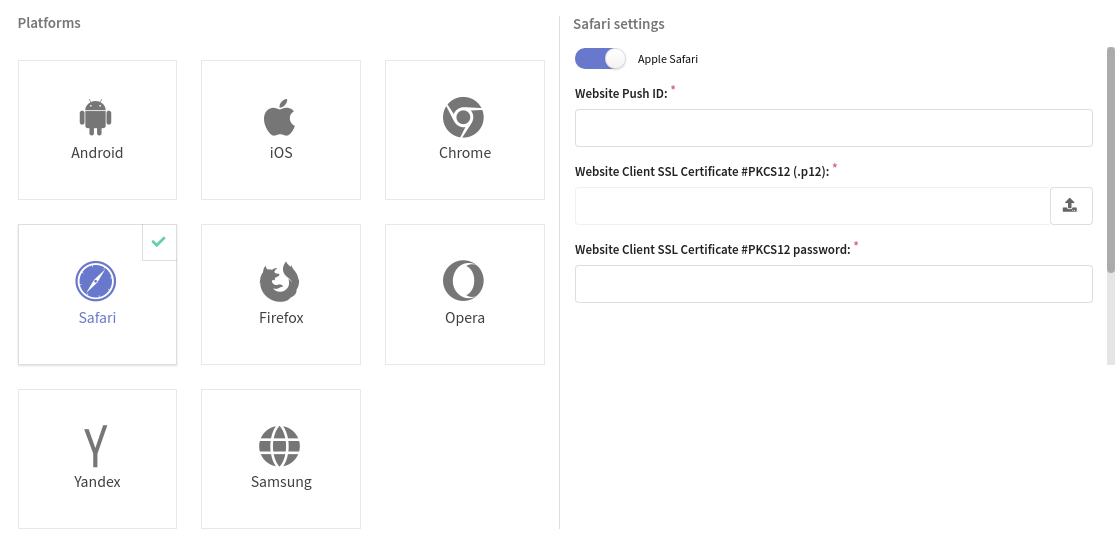The image size is (1120, 553).
Task: Click the Firefox platform label
Action: [281, 318]
